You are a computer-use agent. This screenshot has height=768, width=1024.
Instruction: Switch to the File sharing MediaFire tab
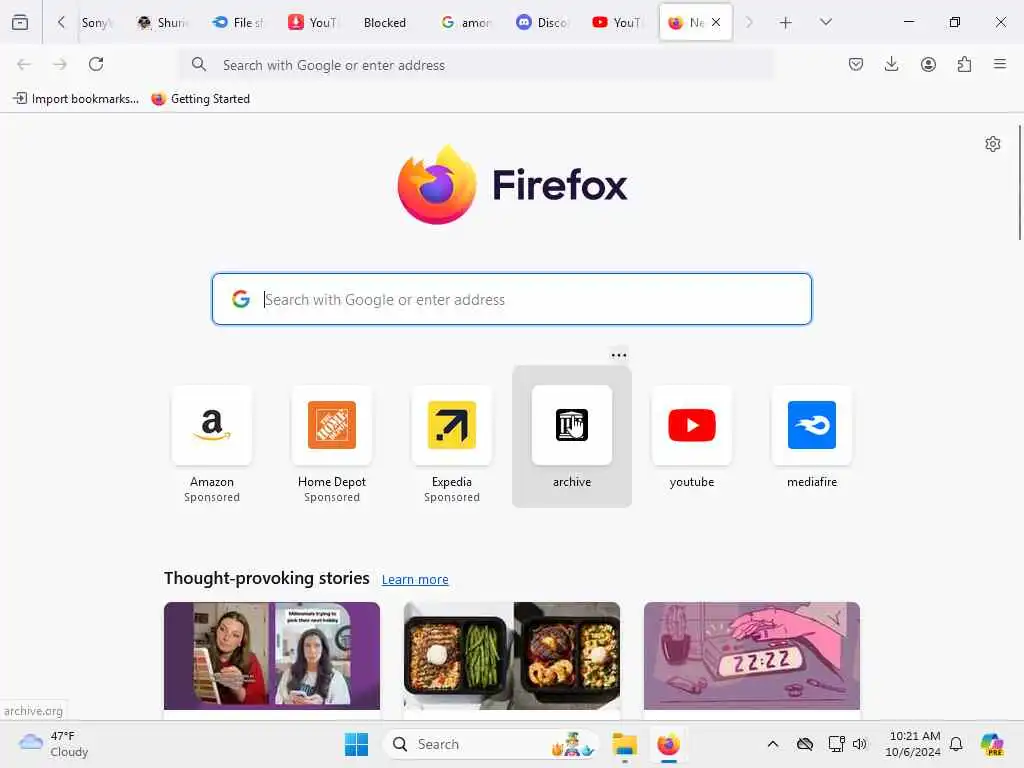(238, 23)
